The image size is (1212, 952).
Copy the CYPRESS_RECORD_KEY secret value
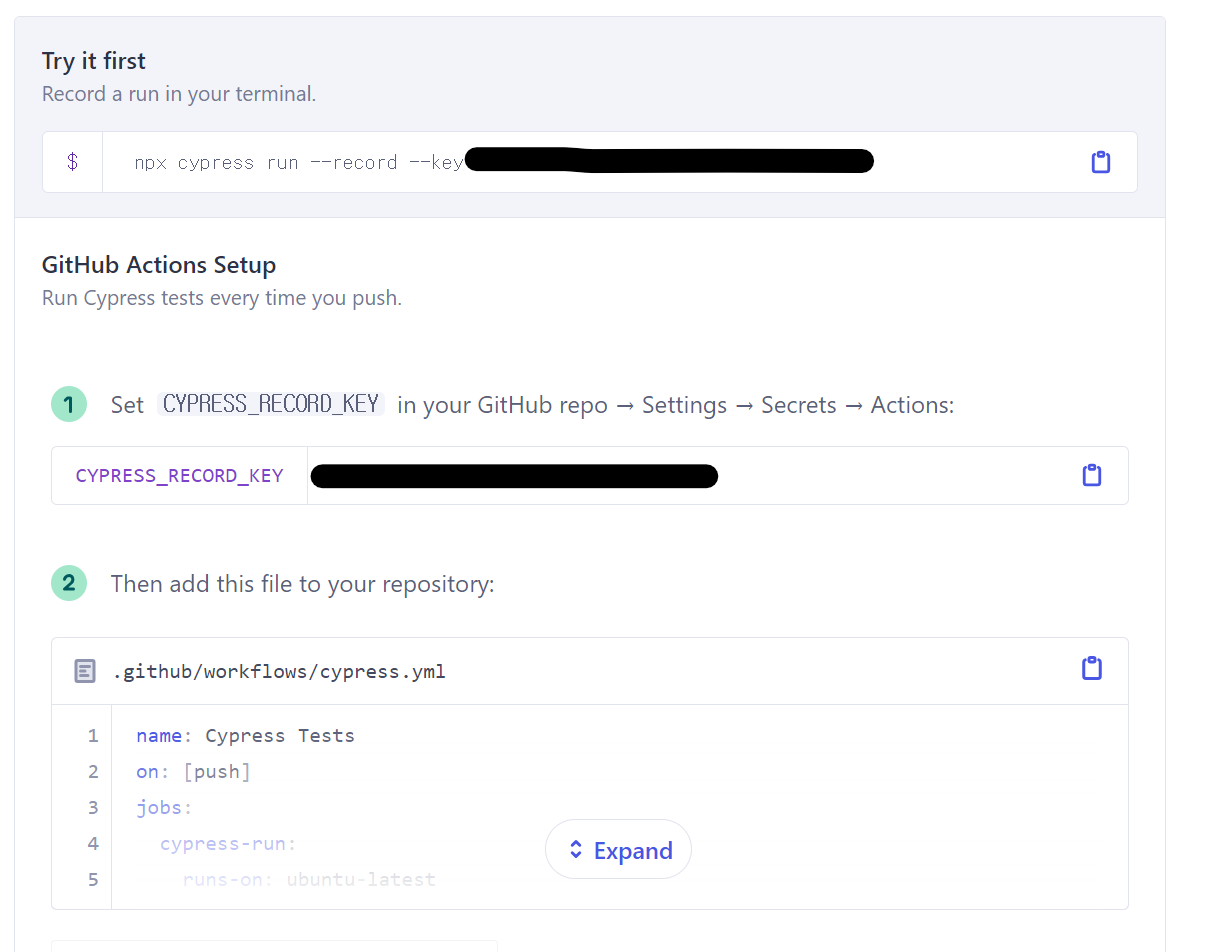point(1092,475)
